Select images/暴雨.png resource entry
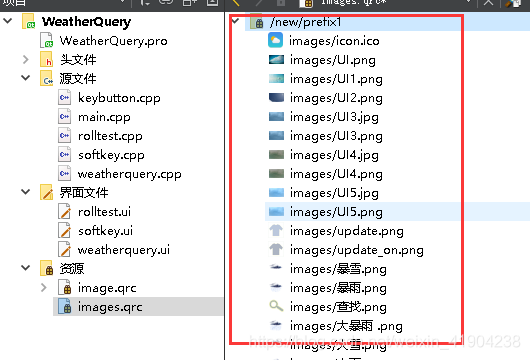 click(338, 288)
